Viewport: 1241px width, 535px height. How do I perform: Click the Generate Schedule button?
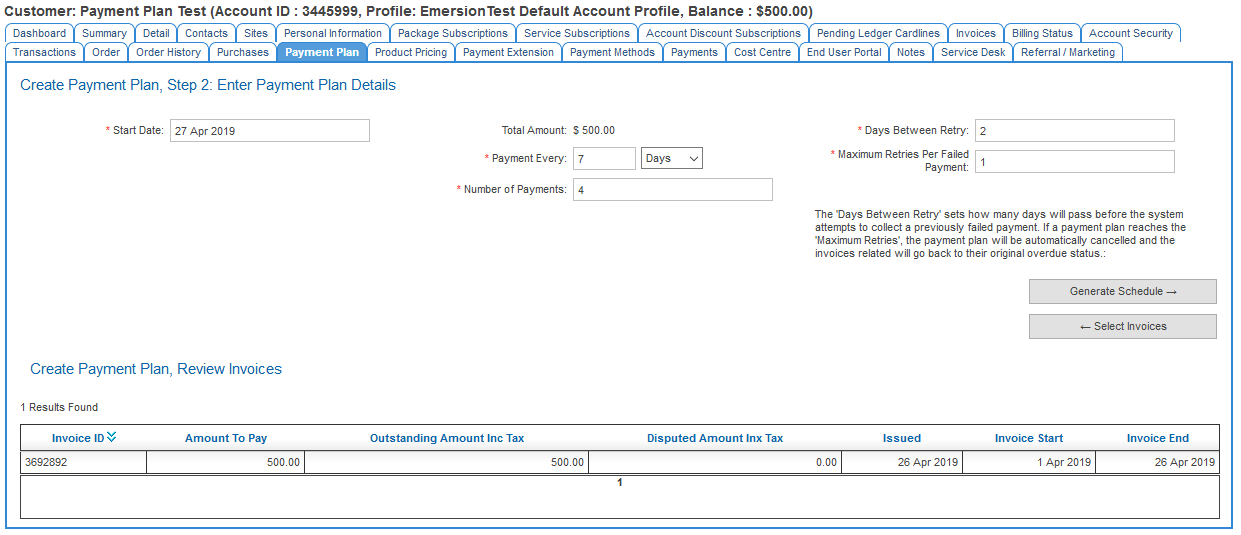[1122, 291]
